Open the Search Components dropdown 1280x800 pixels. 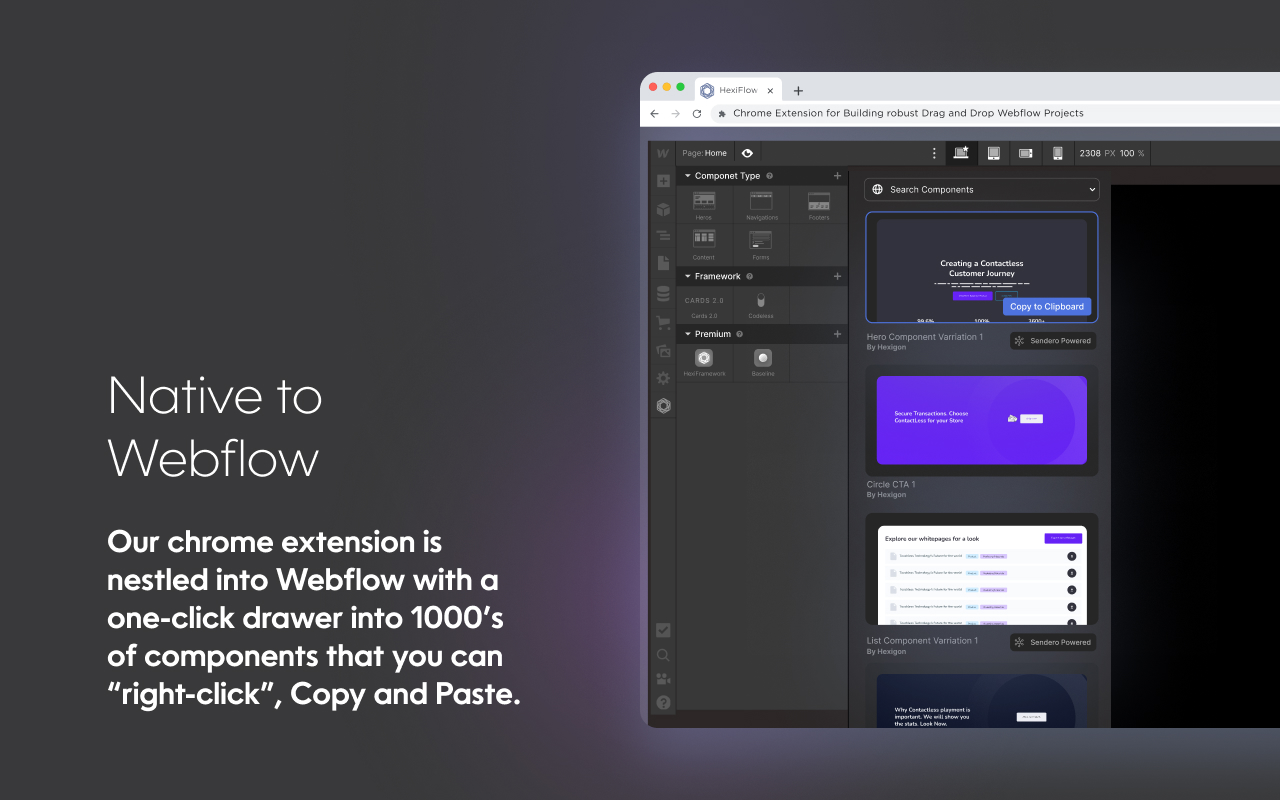[x=981, y=189]
